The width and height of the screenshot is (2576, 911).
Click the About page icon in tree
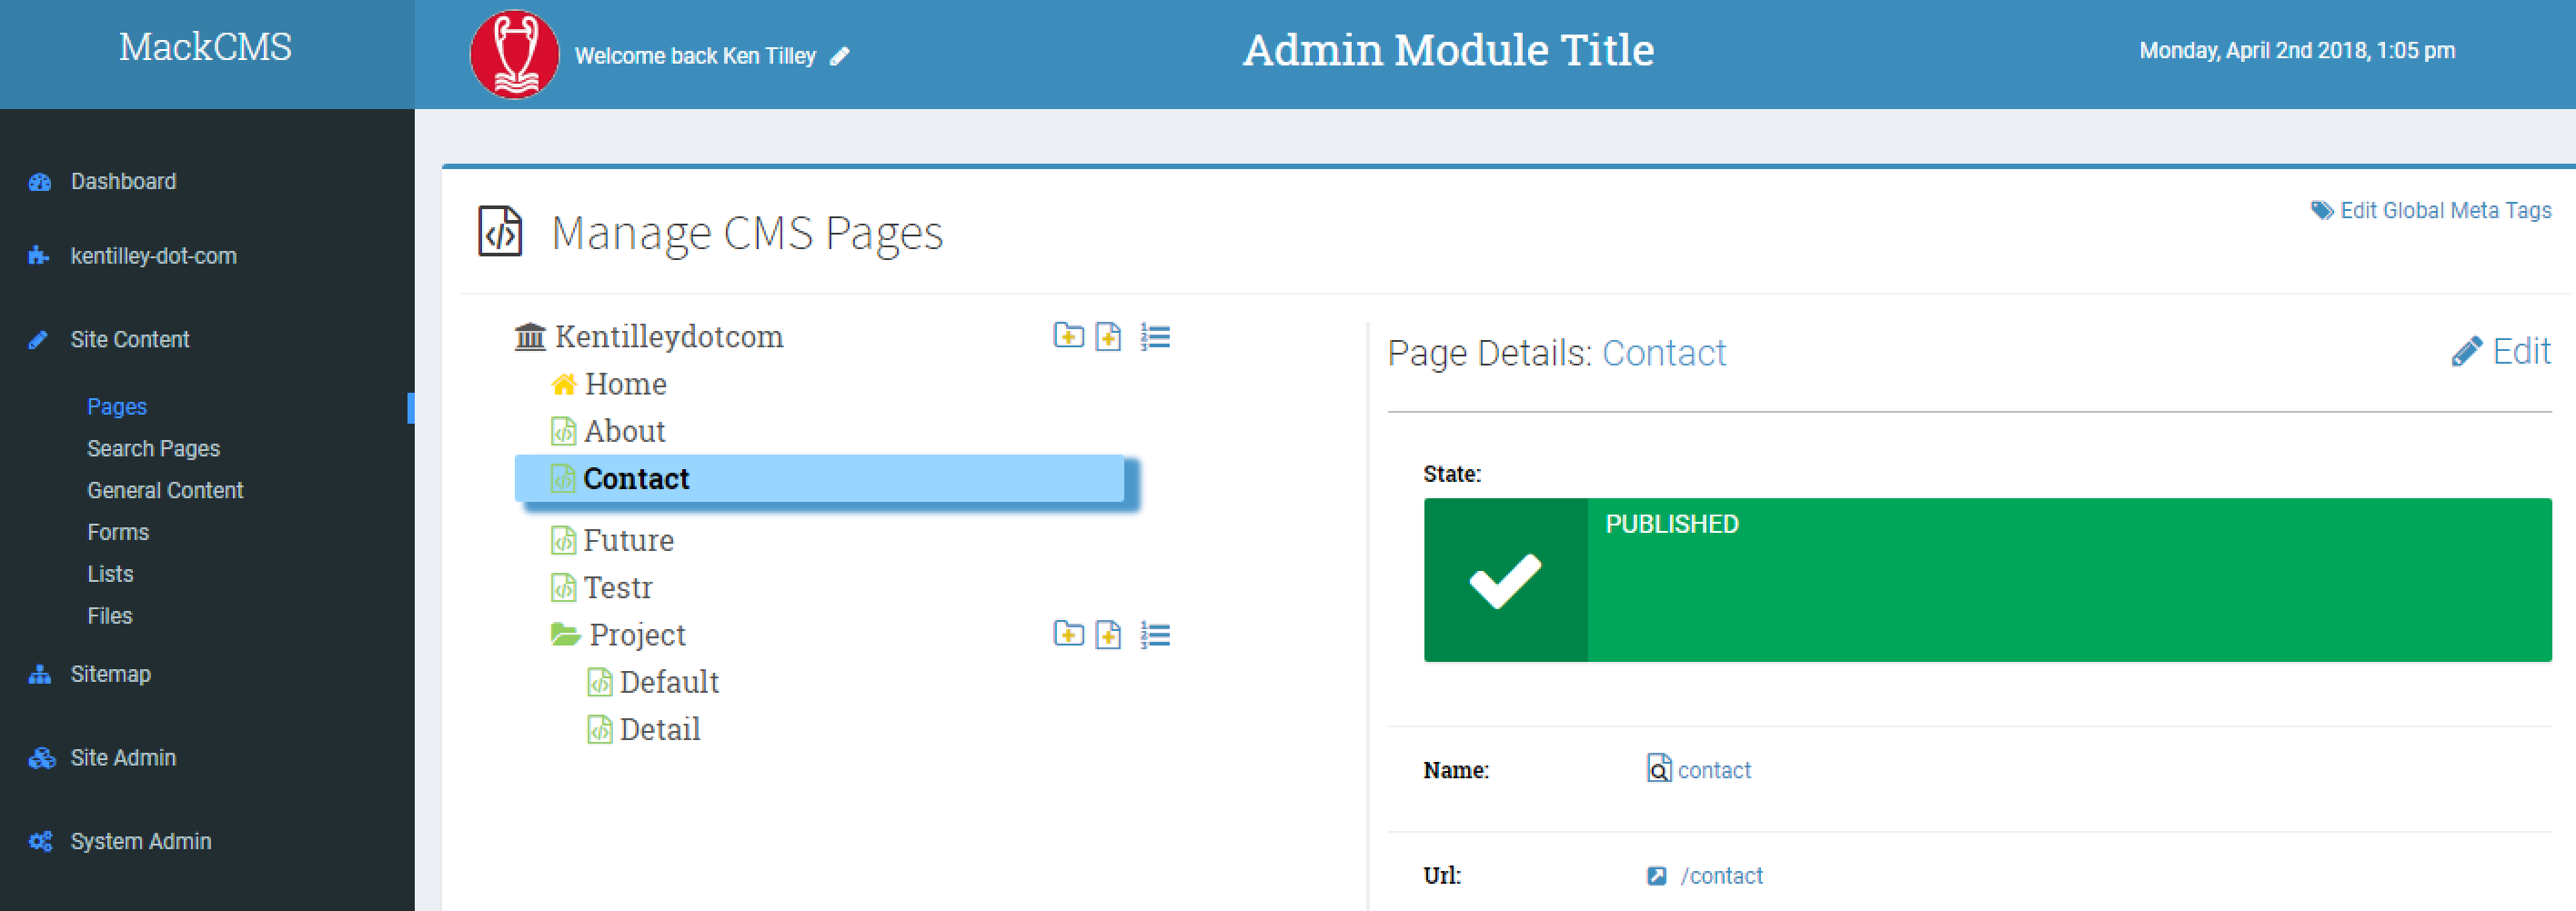pyautogui.click(x=563, y=431)
